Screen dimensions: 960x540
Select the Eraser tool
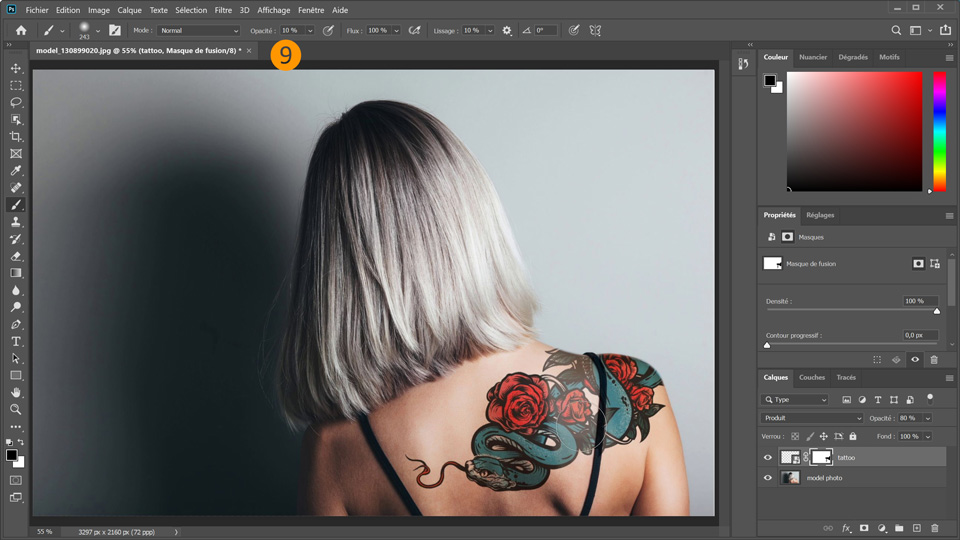pos(16,256)
